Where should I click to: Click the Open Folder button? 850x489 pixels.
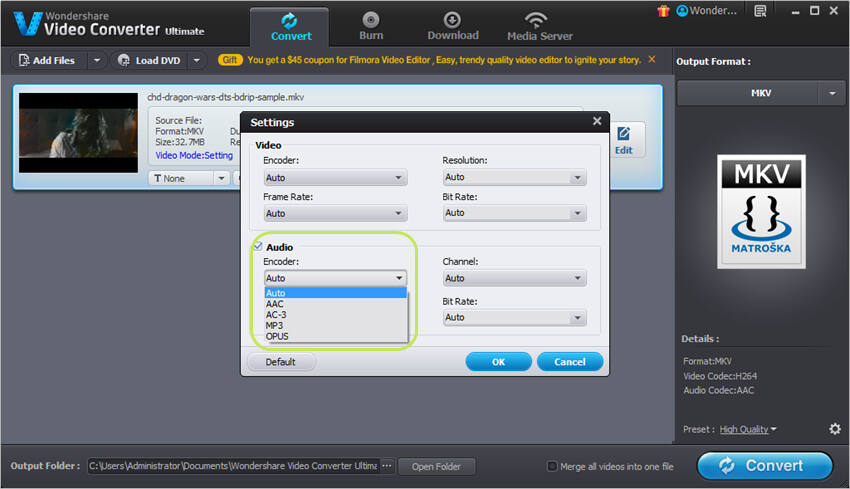click(x=436, y=466)
